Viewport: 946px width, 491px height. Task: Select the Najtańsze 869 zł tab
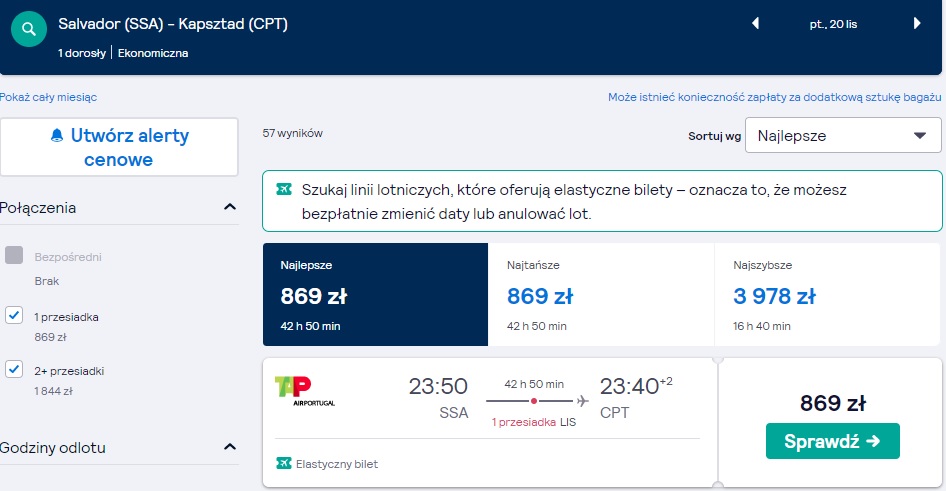coord(601,294)
